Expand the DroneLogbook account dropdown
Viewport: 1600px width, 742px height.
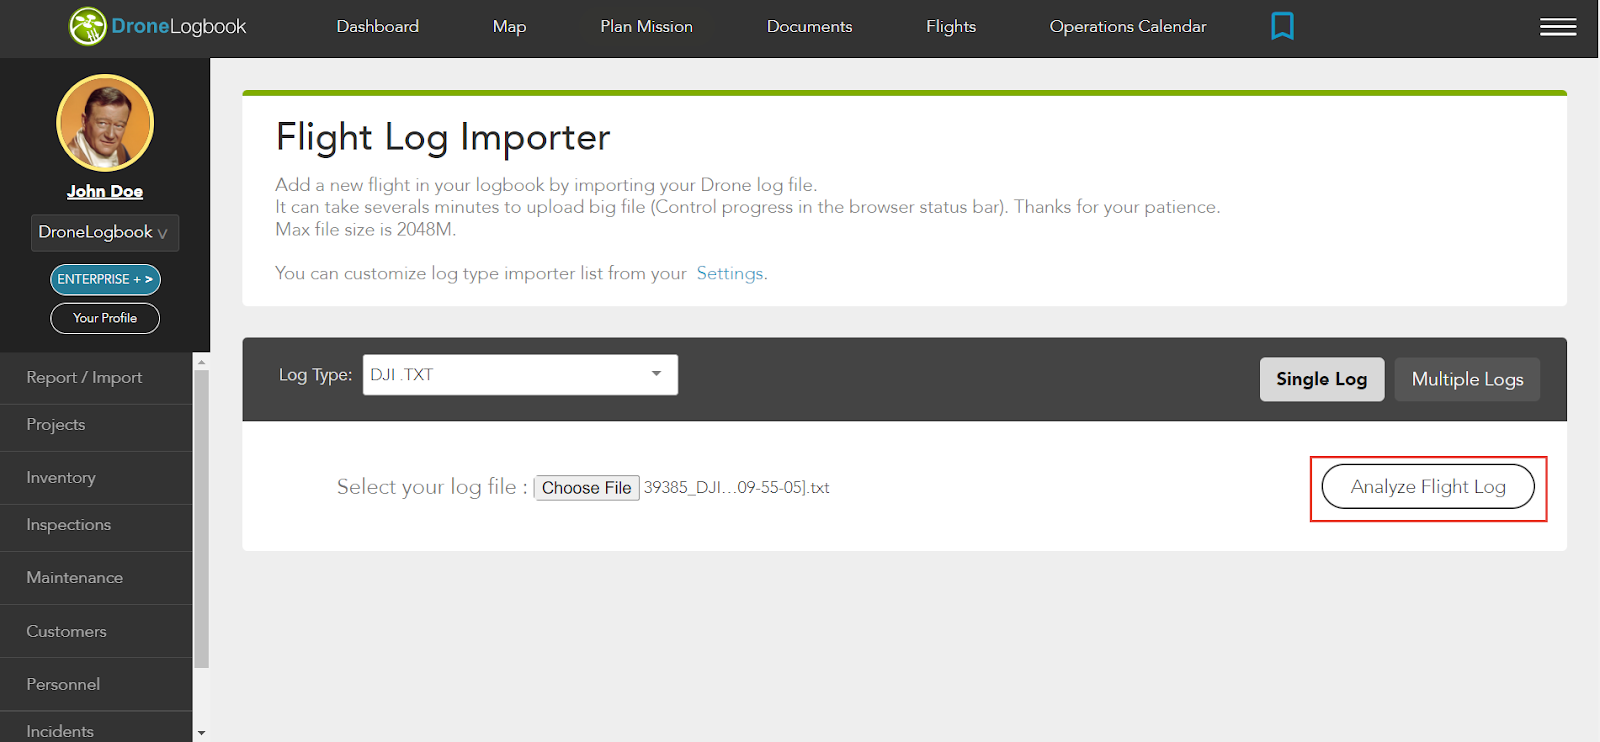pyautogui.click(x=105, y=232)
